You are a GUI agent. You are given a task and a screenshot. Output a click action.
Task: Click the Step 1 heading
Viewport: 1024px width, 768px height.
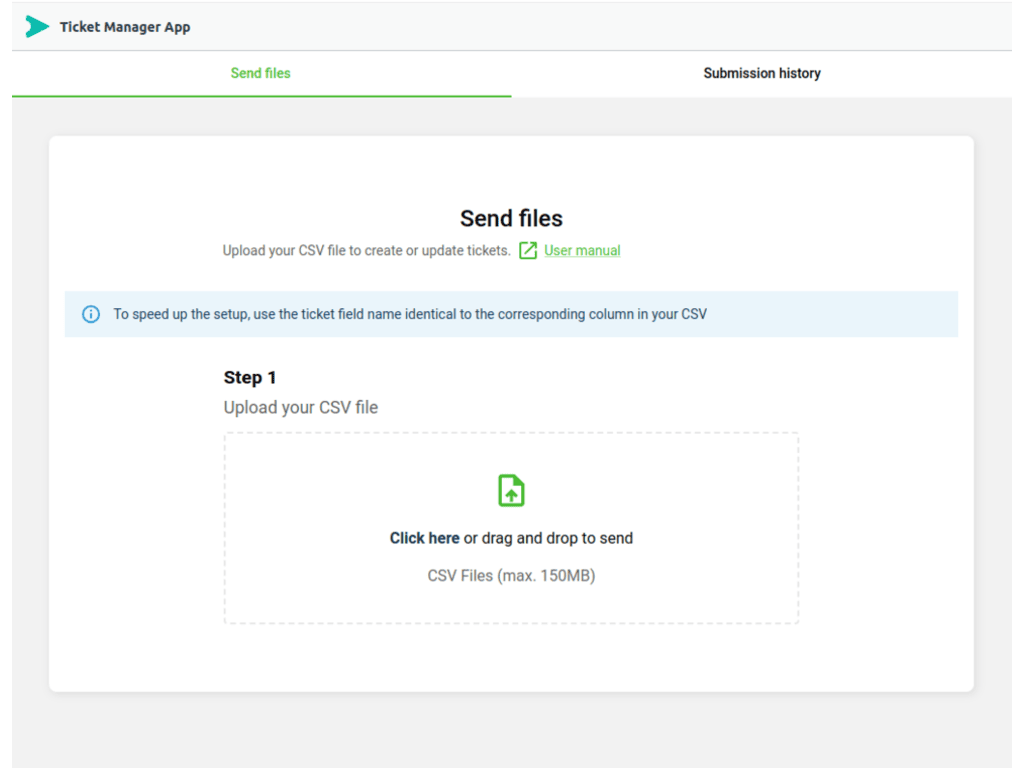pyautogui.click(x=250, y=377)
